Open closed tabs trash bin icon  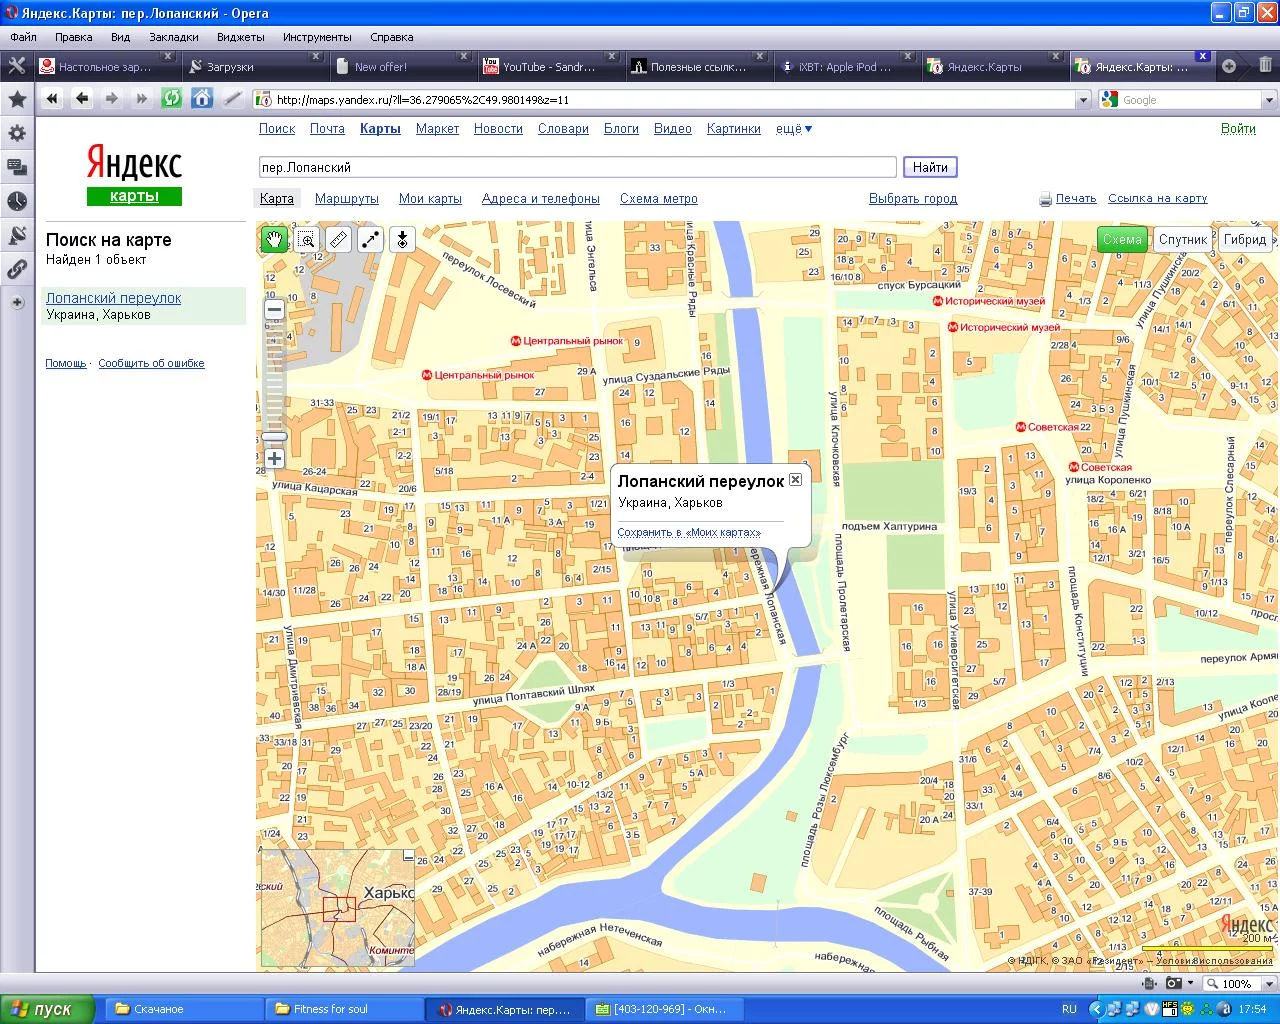point(1265,66)
